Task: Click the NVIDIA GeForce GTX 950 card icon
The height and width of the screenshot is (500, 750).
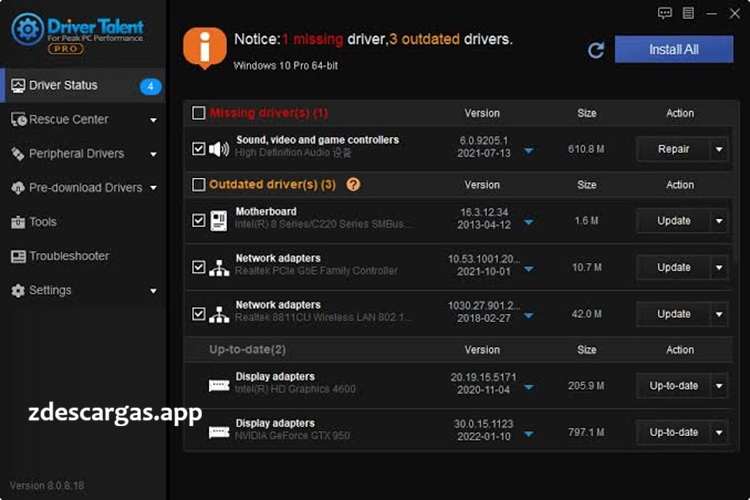Action: 219,432
